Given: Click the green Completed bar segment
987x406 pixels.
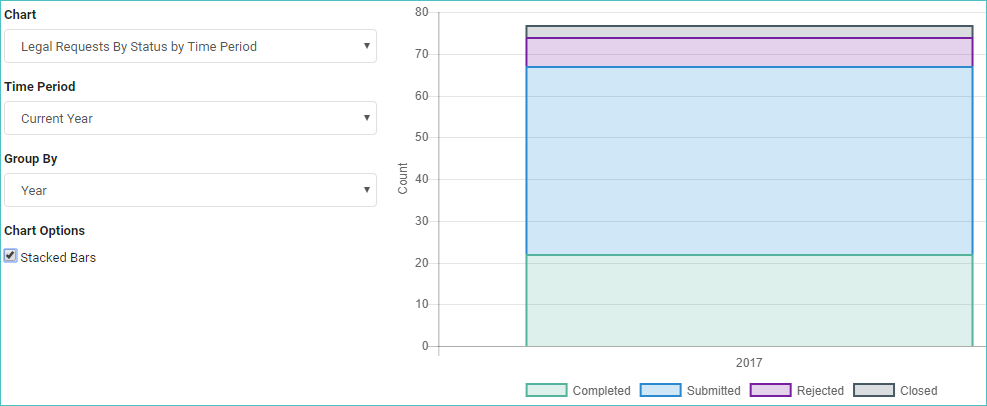Looking at the screenshot, I should click(x=749, y=301).
